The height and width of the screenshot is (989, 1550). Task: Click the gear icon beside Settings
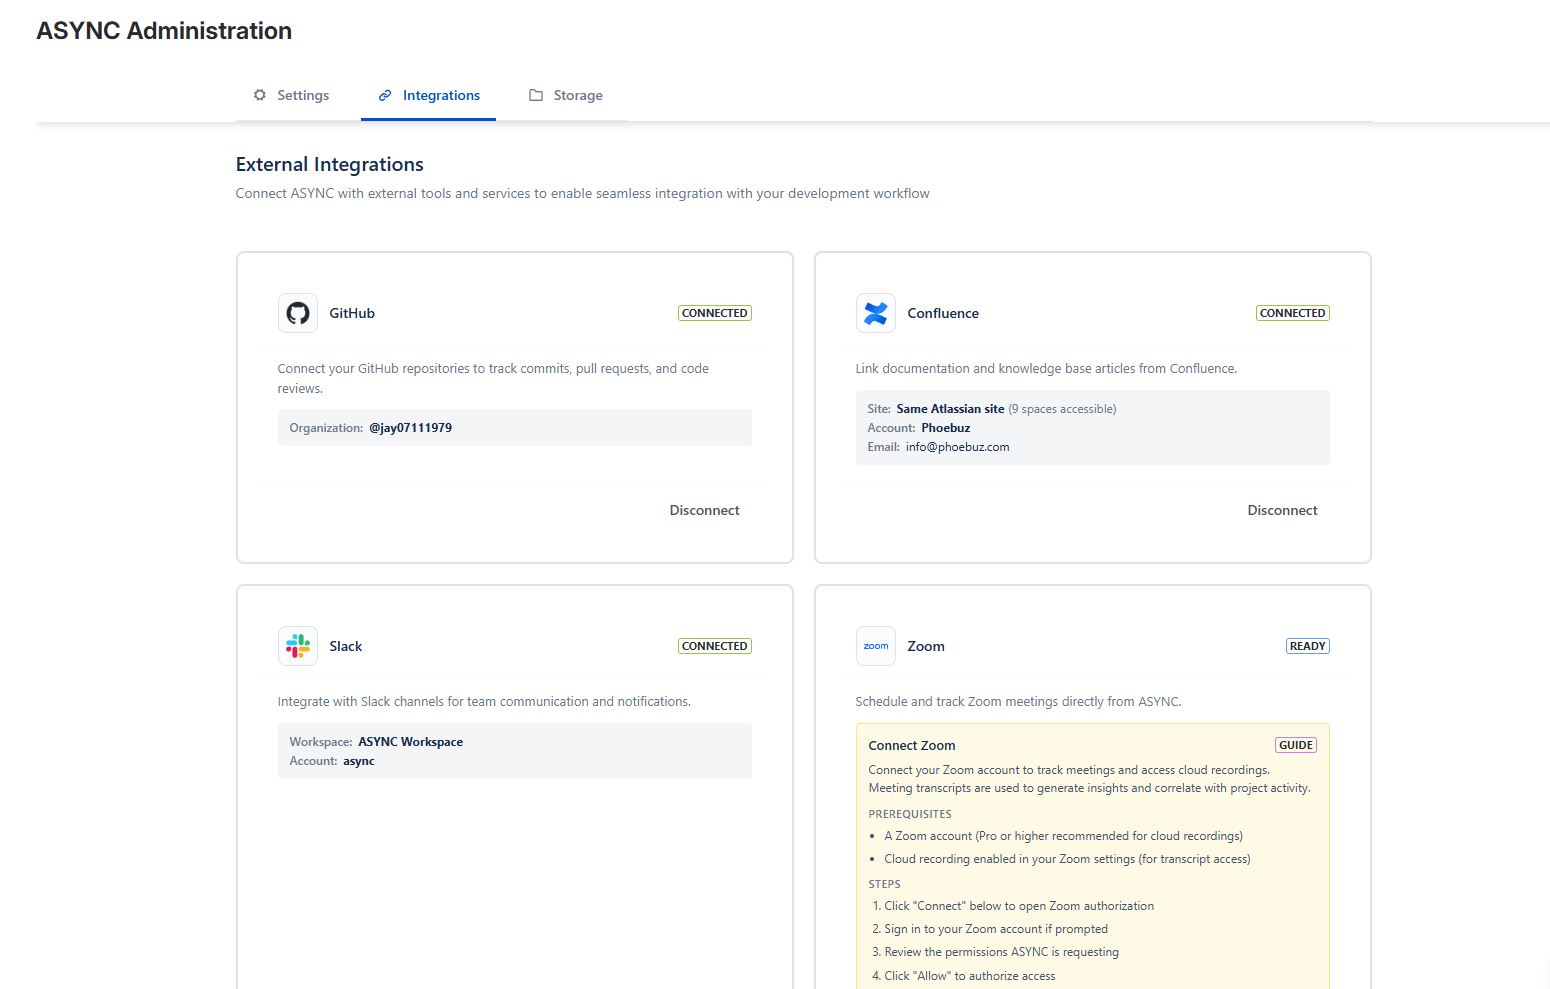click(260, 95)
